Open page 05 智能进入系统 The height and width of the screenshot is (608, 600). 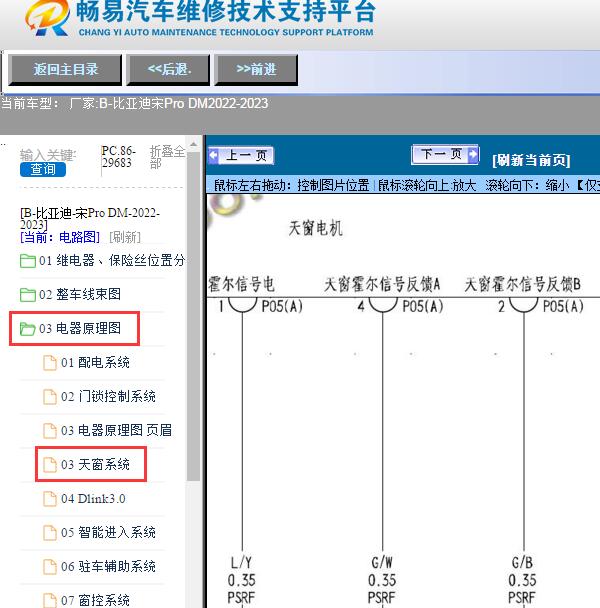[99, 532]
